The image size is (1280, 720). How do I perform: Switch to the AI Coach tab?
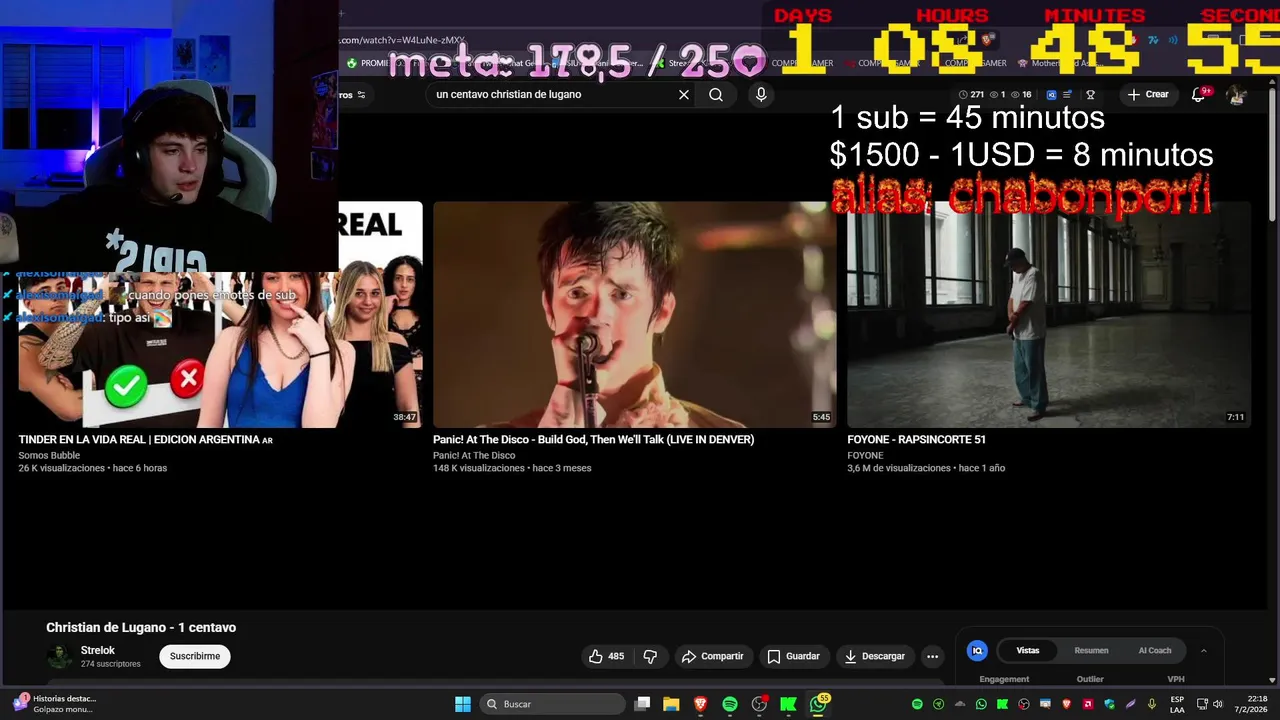(x=1155, y=650)
